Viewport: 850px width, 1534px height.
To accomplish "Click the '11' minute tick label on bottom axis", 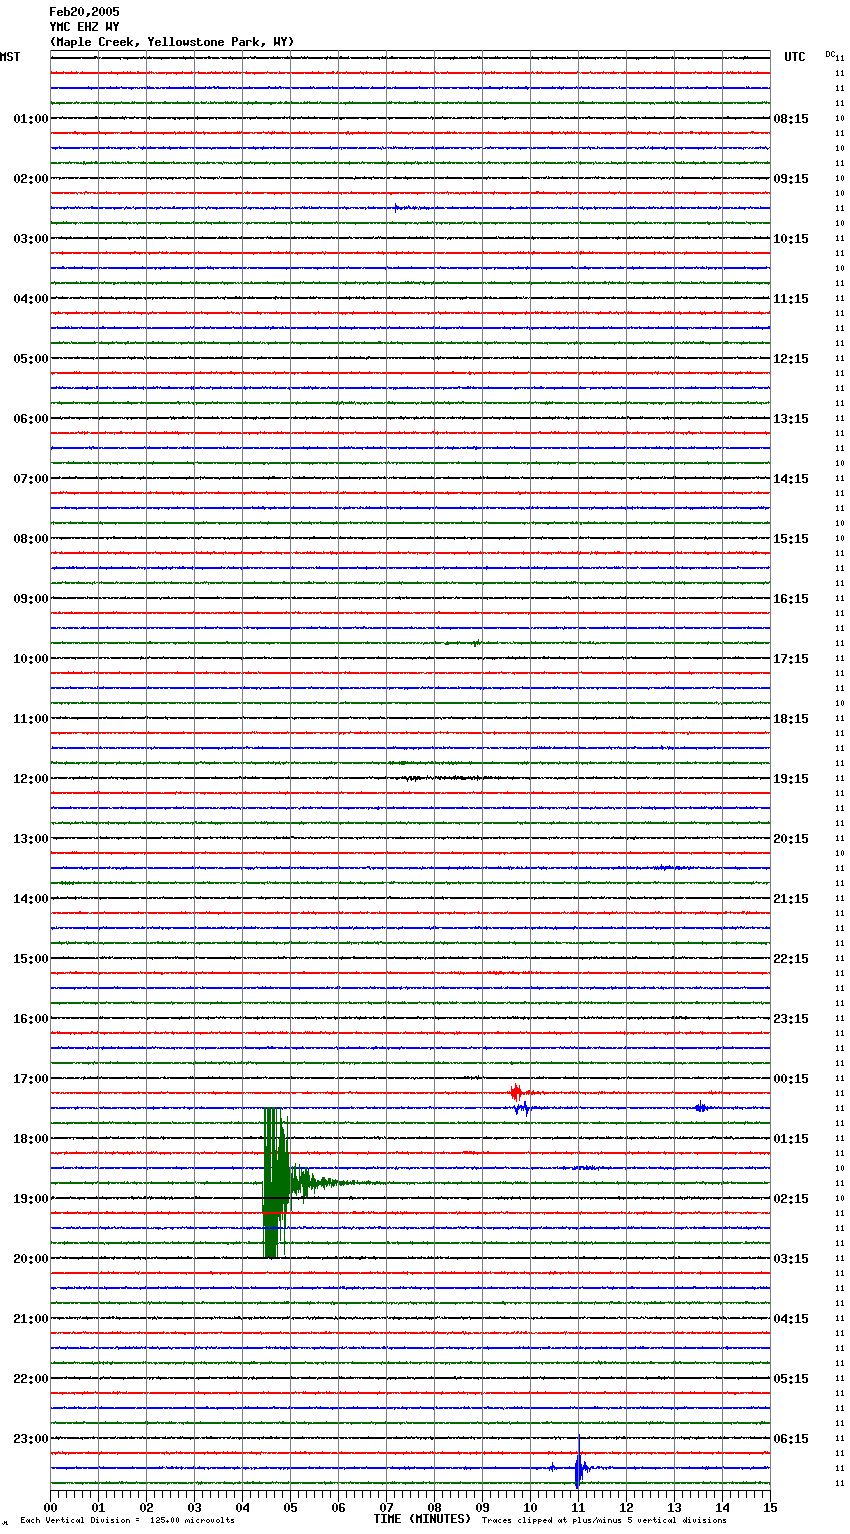I will [x=578, y=1507].
